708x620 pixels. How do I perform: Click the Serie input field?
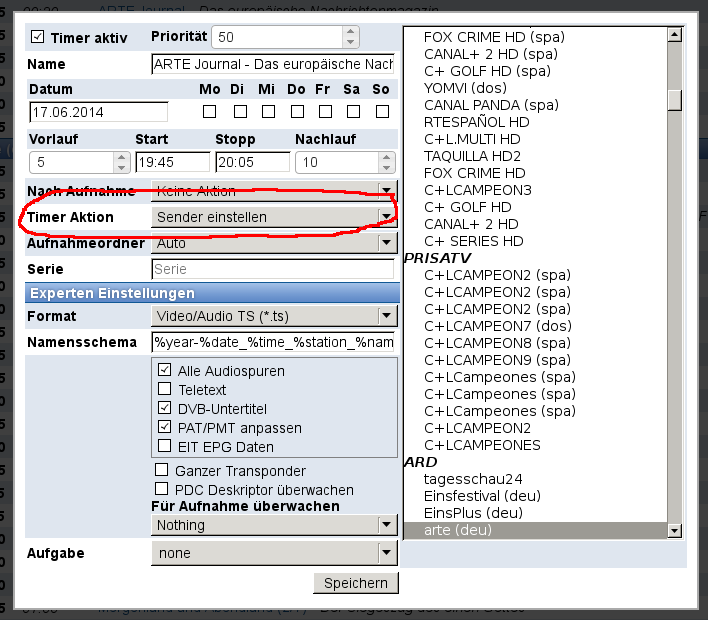coord(272,269)
